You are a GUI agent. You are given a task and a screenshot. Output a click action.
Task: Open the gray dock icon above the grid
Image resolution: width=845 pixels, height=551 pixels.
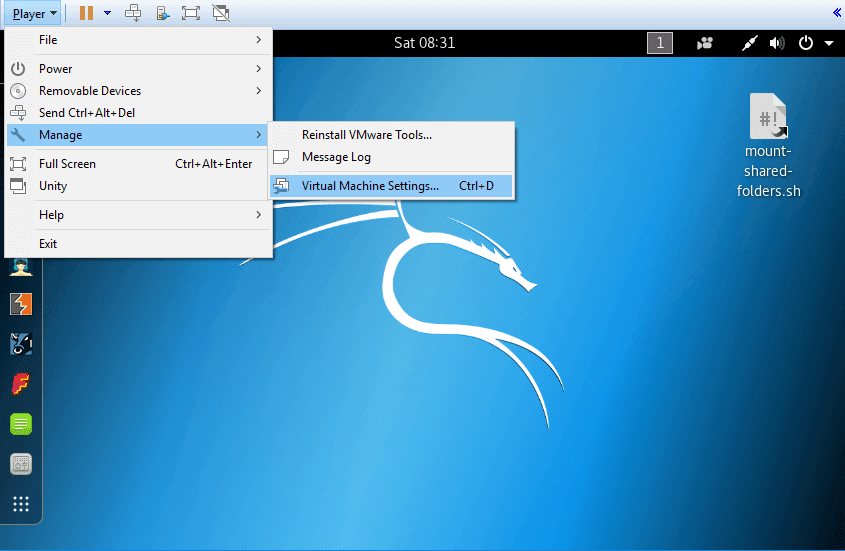[21, 464]
